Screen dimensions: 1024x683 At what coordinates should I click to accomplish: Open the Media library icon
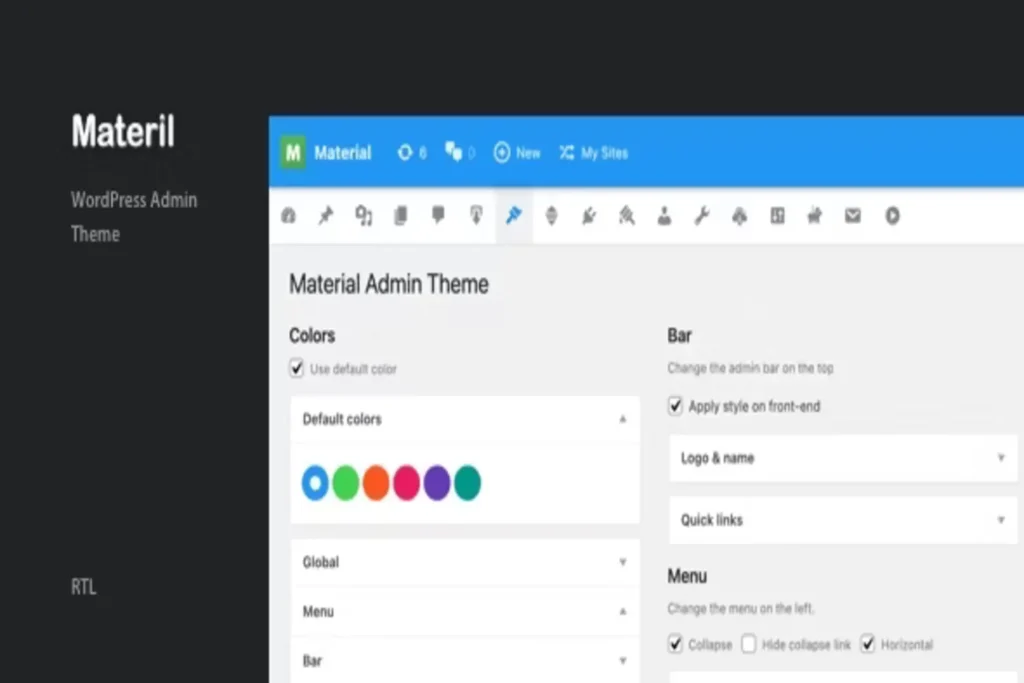363,215
